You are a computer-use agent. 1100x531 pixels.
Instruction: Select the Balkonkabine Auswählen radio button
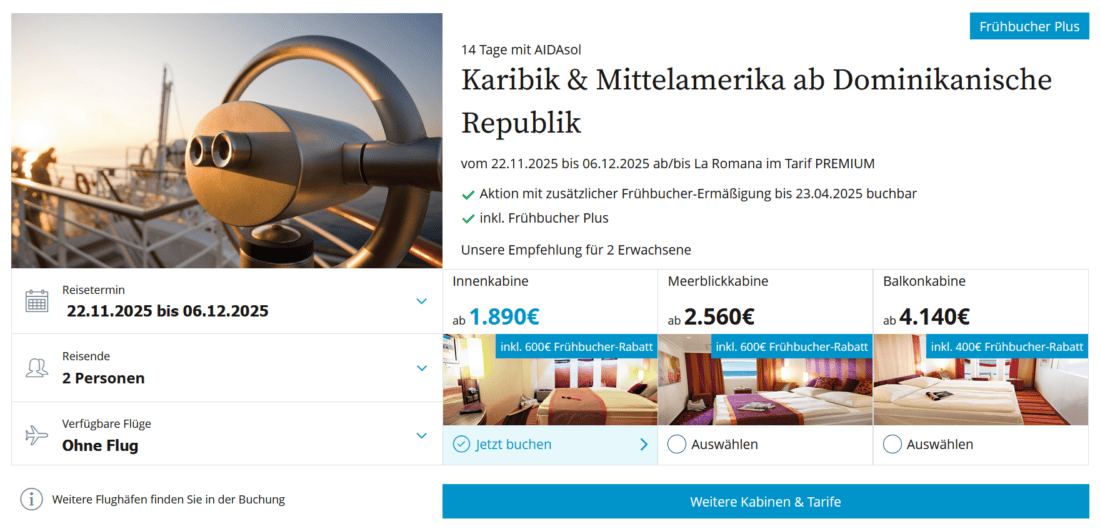coord(892,444)
